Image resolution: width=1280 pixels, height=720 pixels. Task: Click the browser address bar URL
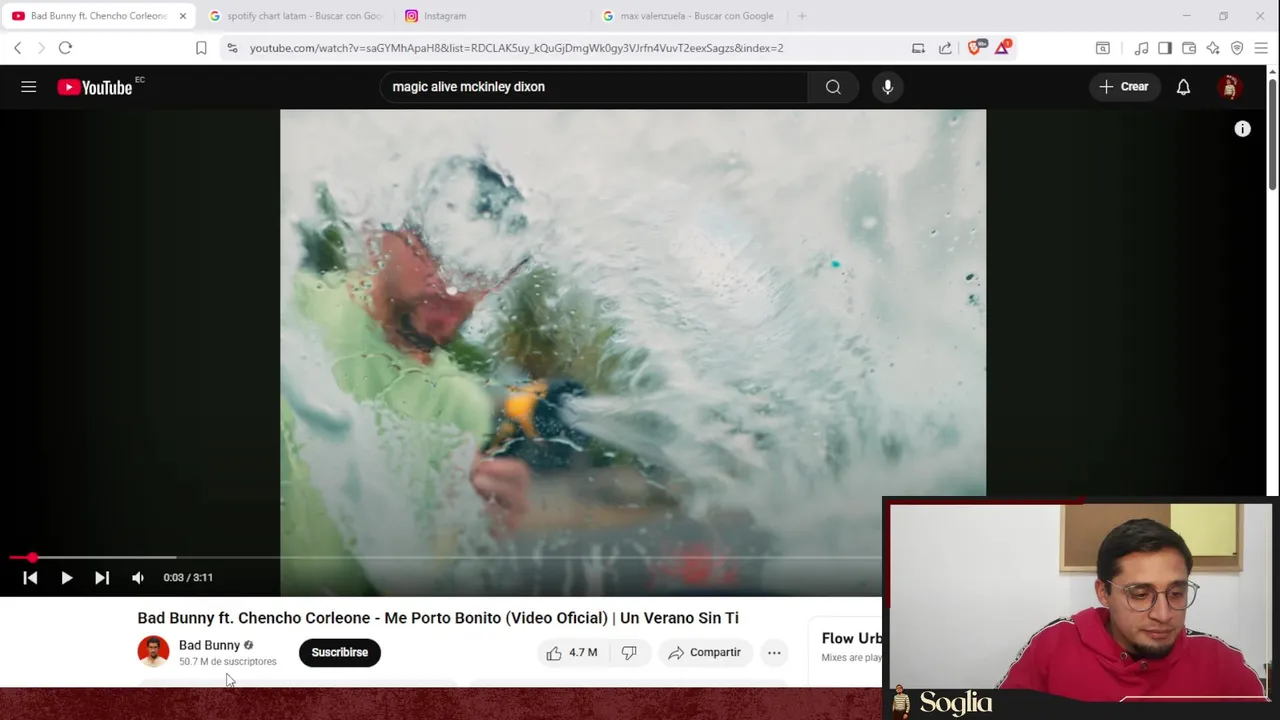click(516, 48)
